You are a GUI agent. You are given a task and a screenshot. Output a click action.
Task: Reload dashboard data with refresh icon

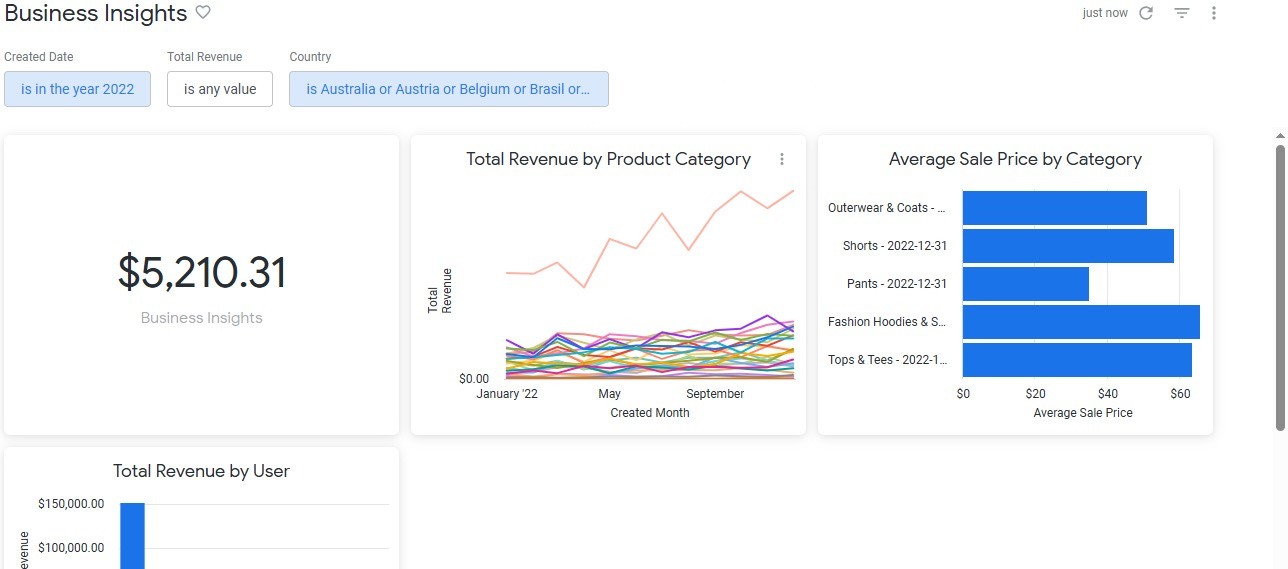point(1146,13)
